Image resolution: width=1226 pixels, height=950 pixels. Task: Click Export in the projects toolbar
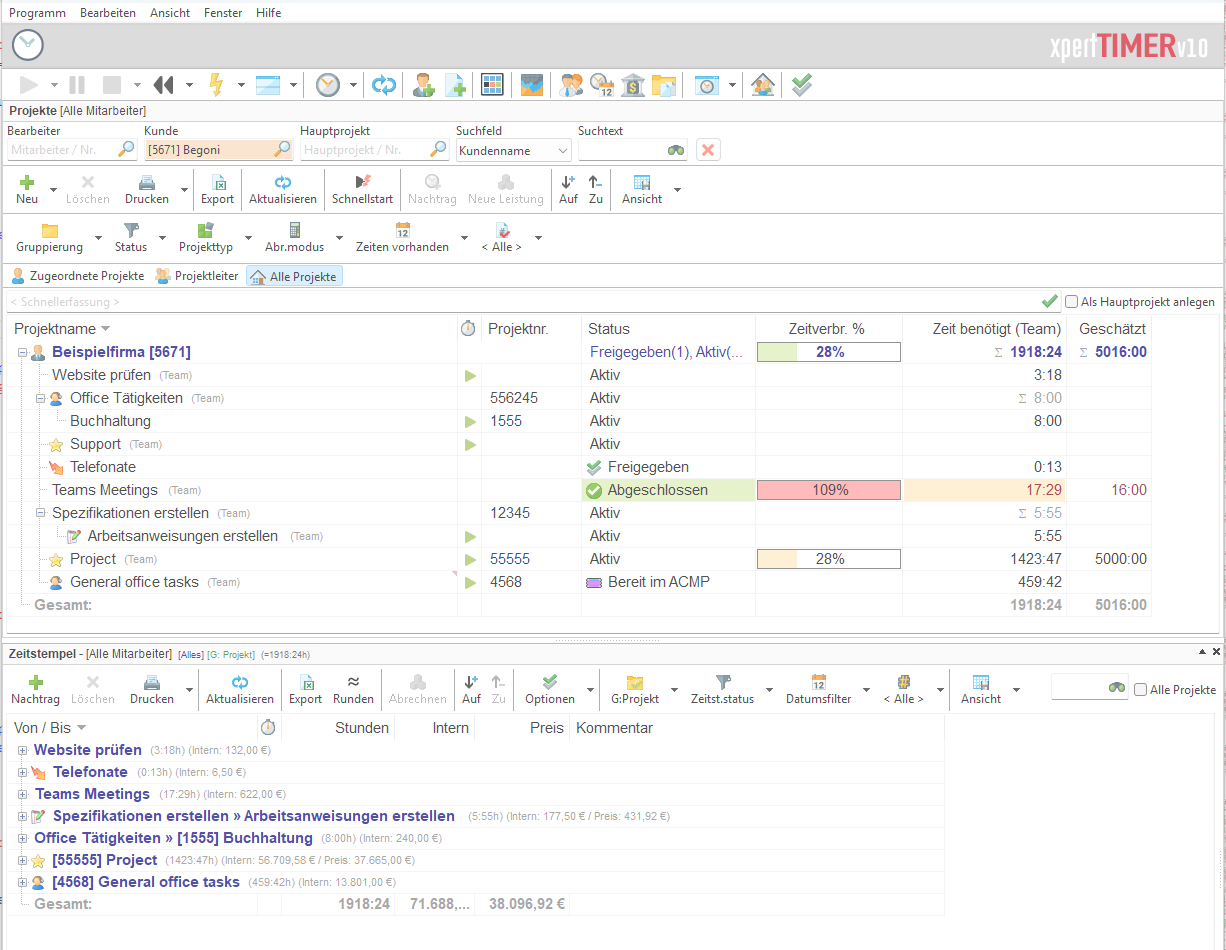[x=218, y=189]
